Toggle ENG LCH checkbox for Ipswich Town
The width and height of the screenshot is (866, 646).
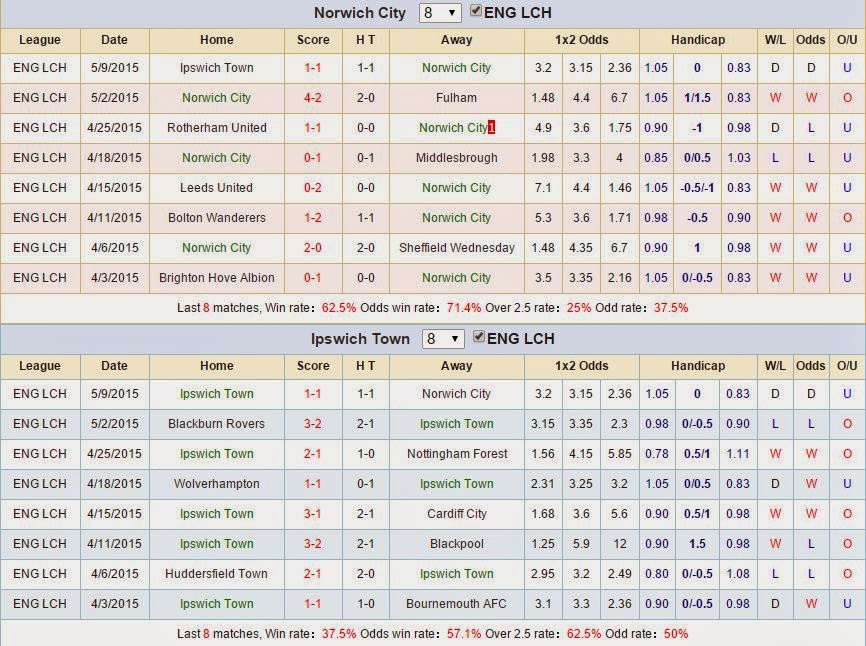[x=479, y=336]
